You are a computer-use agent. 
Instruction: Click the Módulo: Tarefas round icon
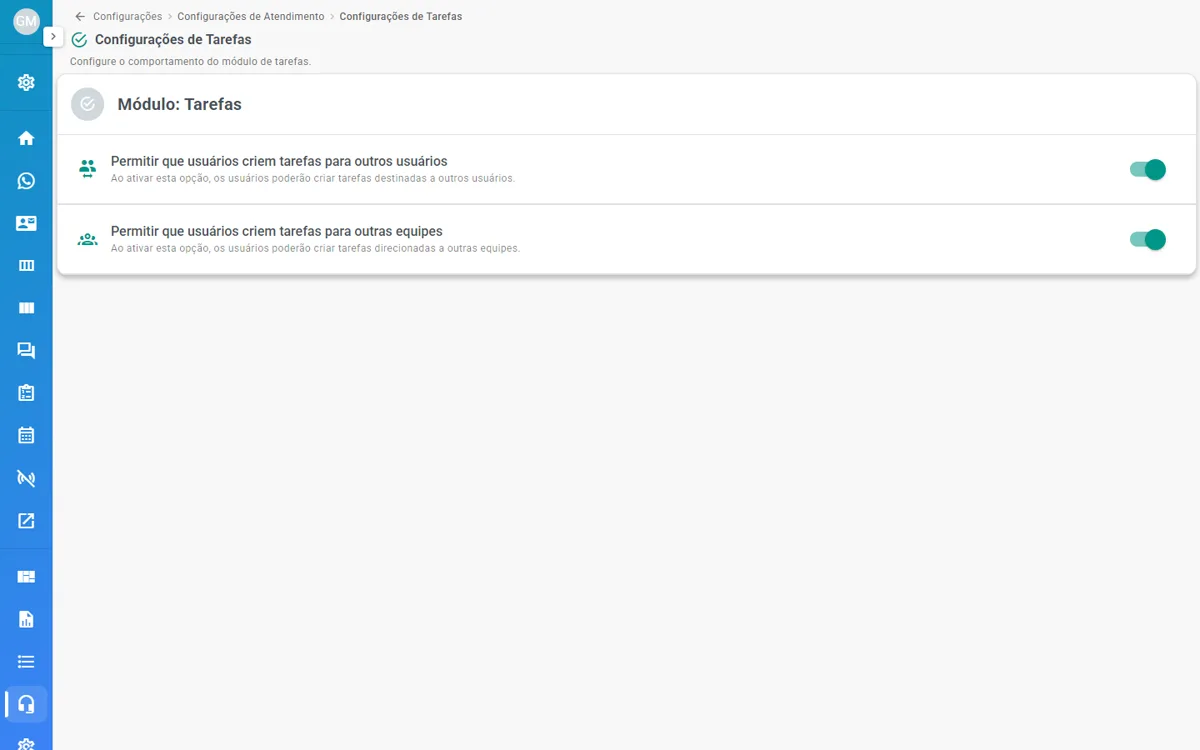click(x=87, y=104)
